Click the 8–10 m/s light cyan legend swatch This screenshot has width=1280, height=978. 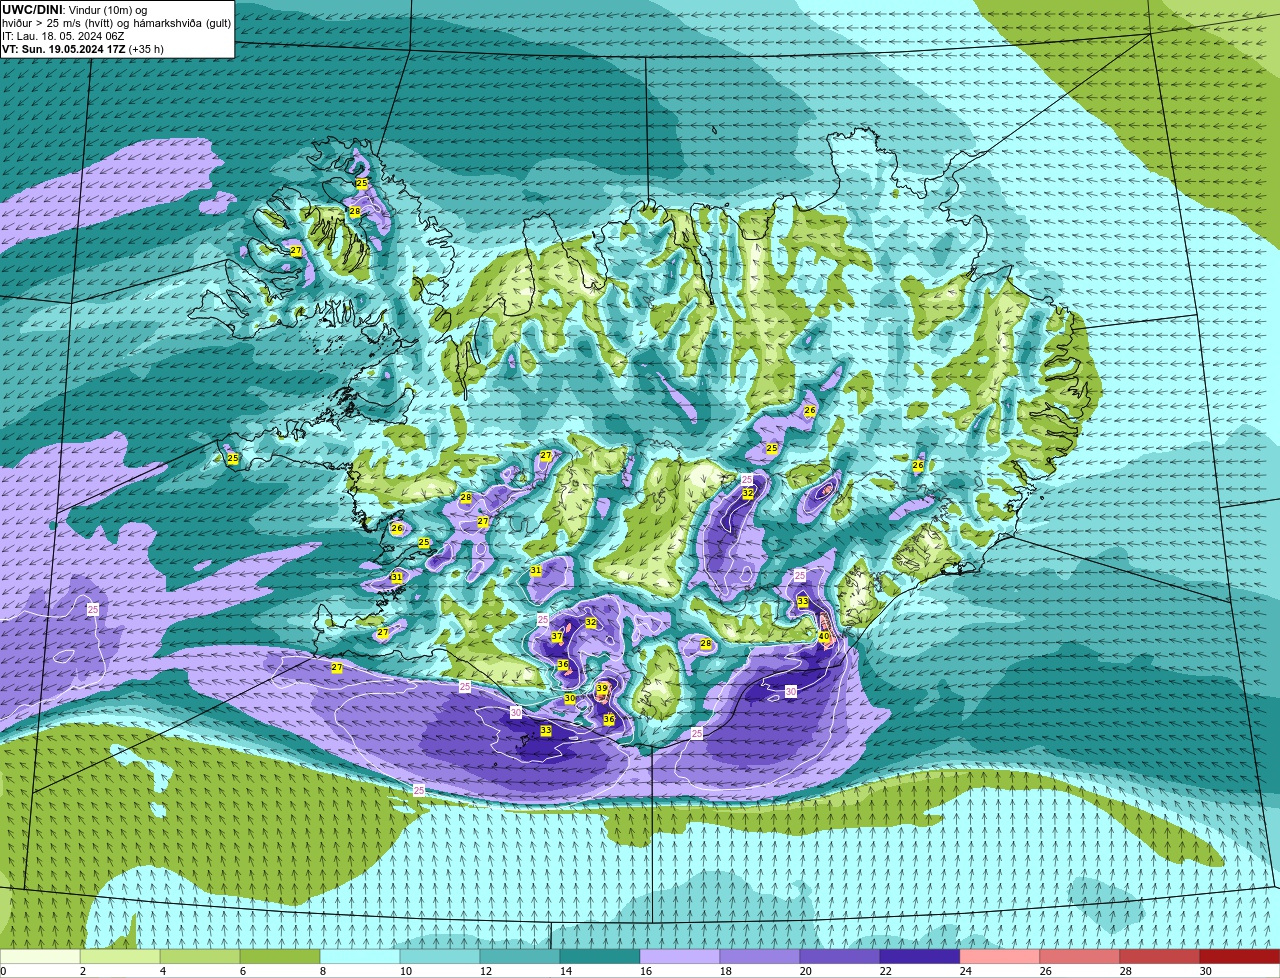[360, 957]
